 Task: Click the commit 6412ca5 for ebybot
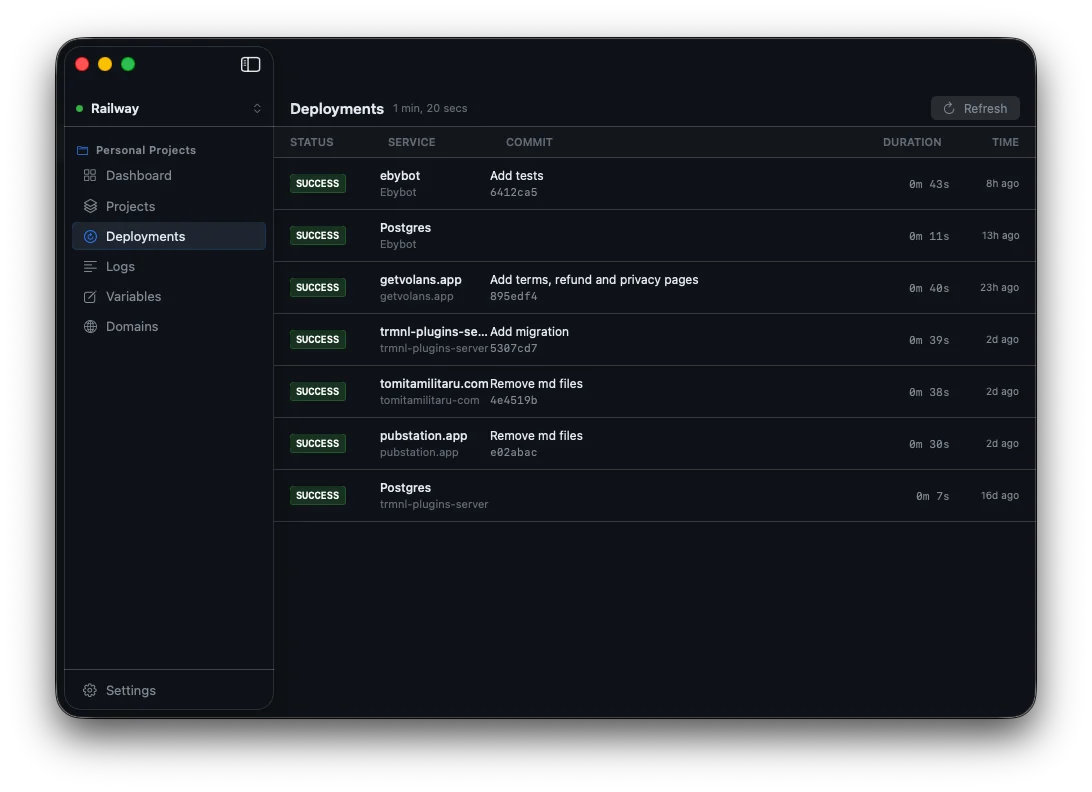click(x=515, y=192)
